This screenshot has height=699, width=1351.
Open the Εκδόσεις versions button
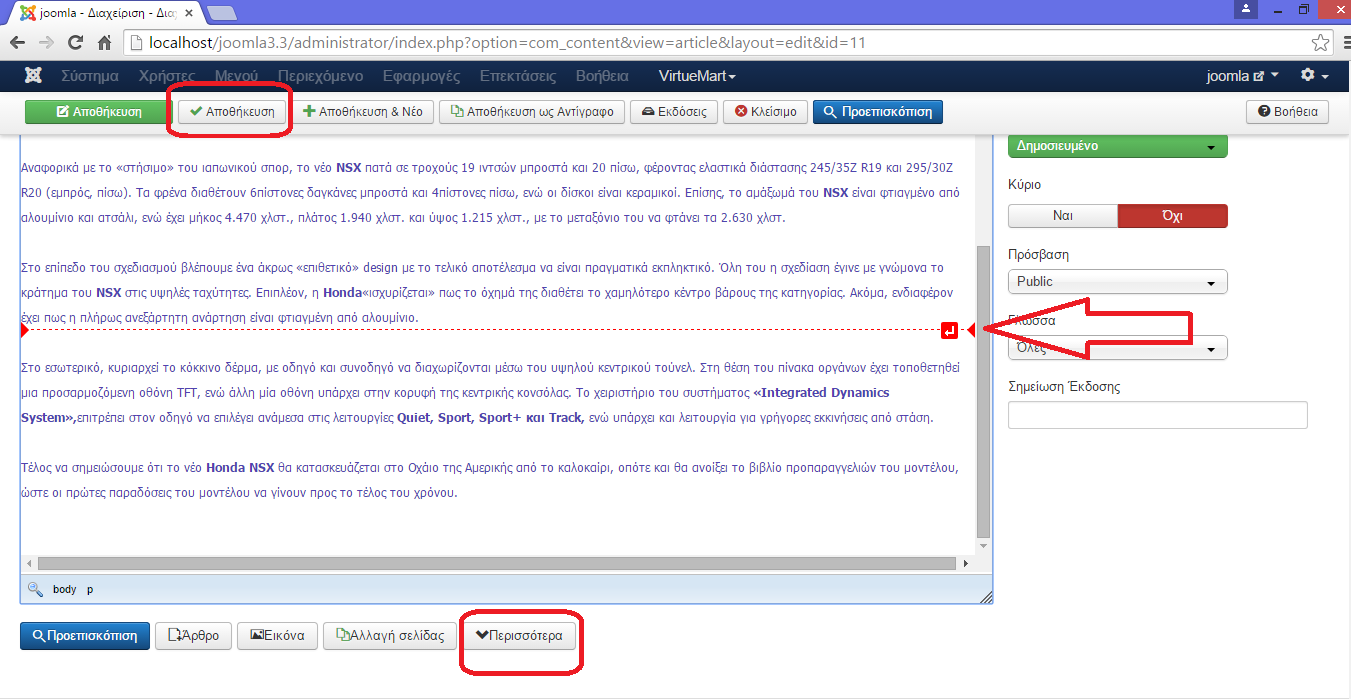pos(674,112)
